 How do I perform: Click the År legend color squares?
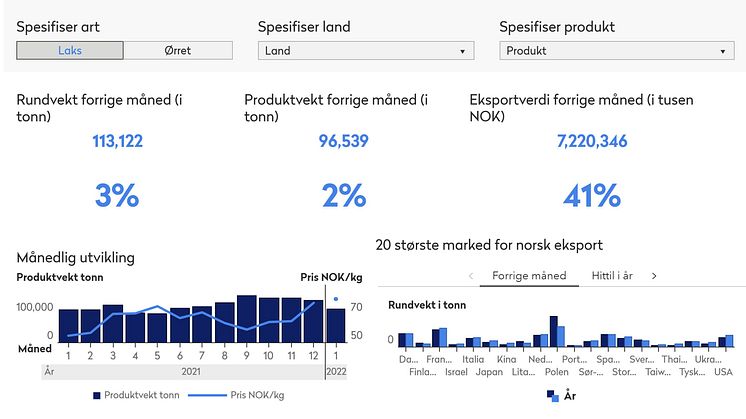click(553, 396)
